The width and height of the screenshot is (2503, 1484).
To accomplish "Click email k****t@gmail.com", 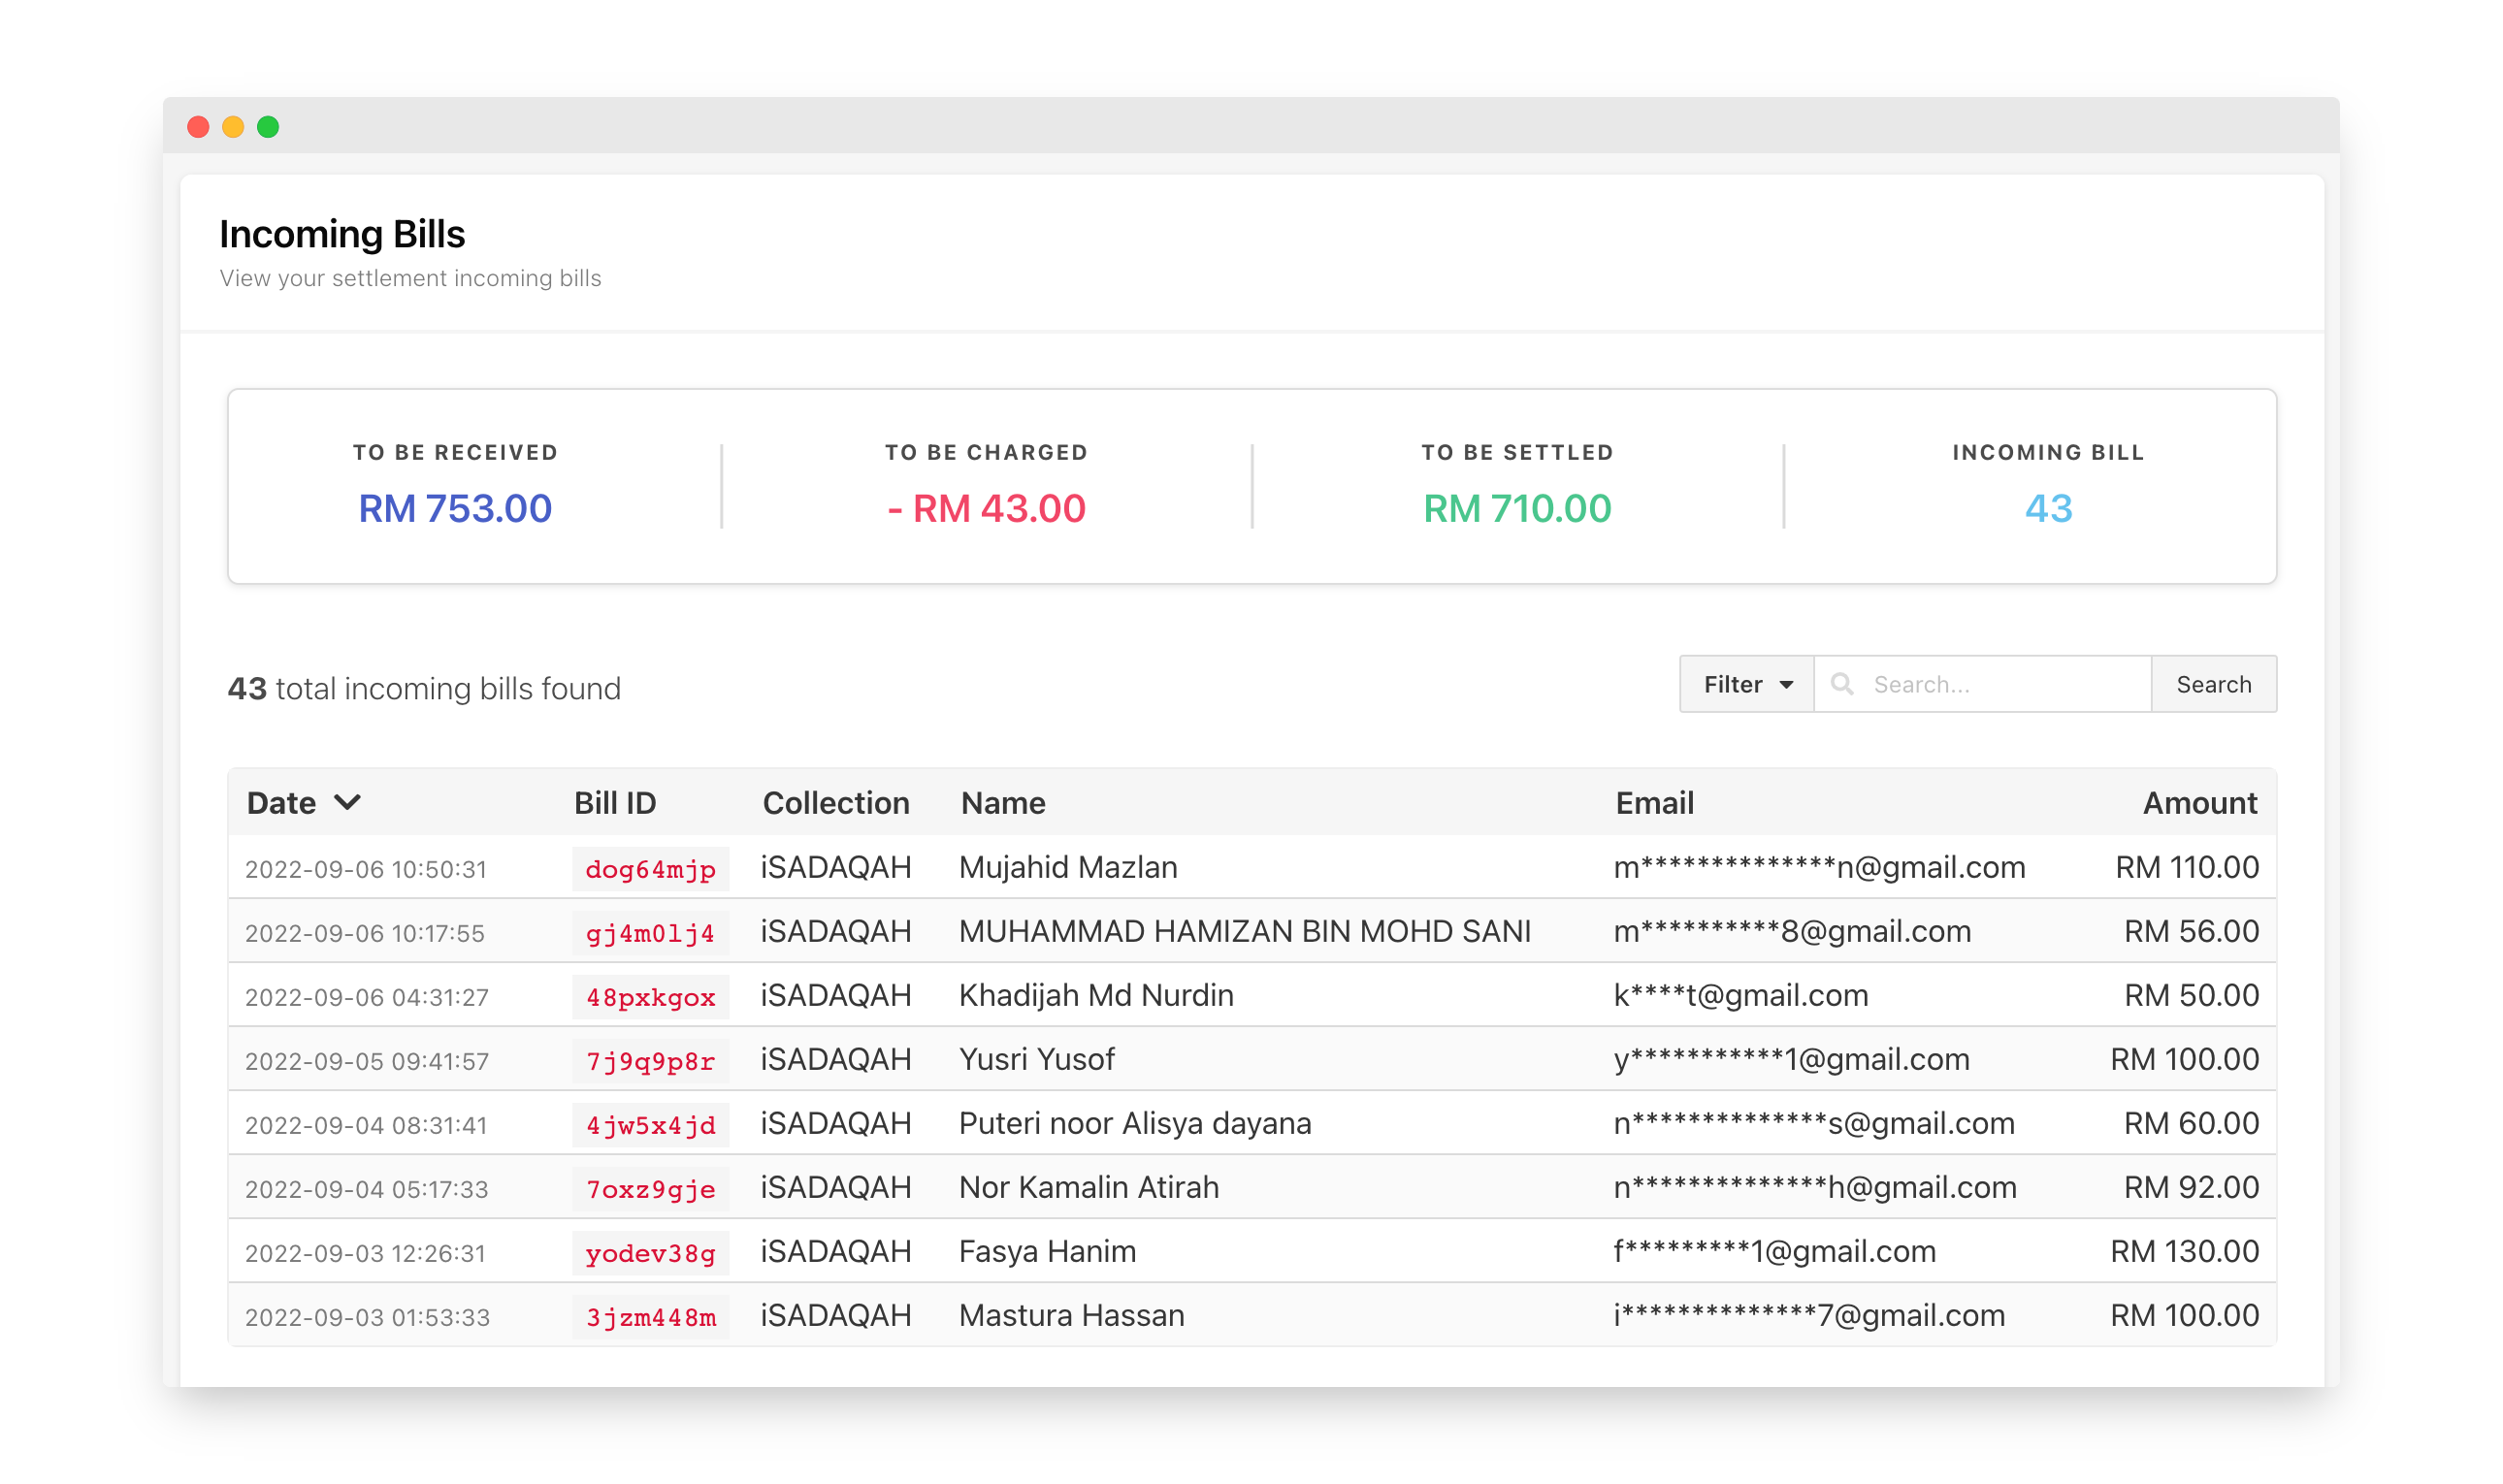I will [1740, 995].
